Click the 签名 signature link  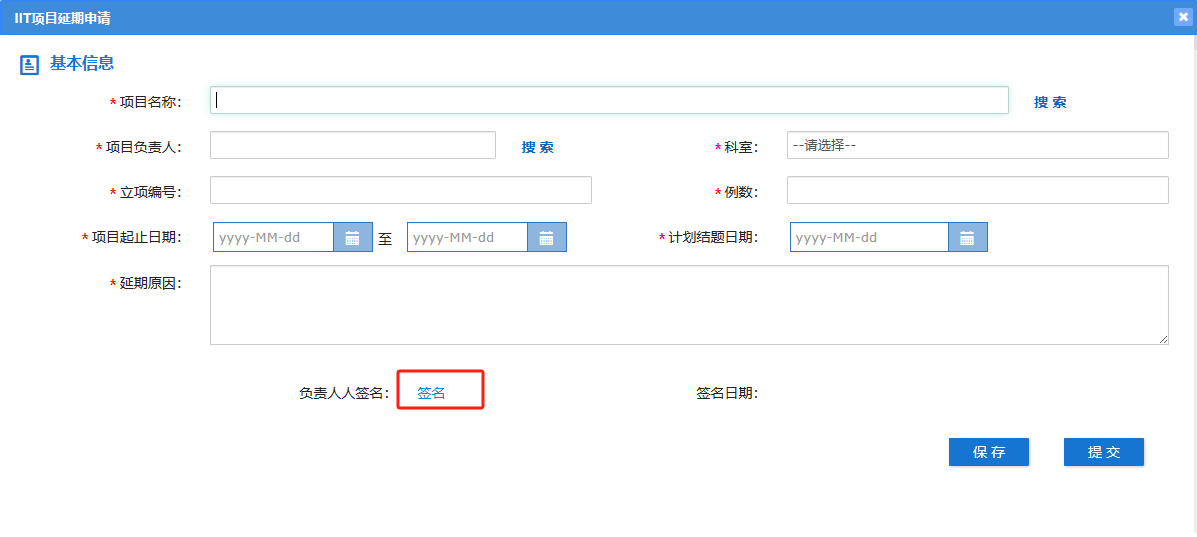[x=431, y=394]
